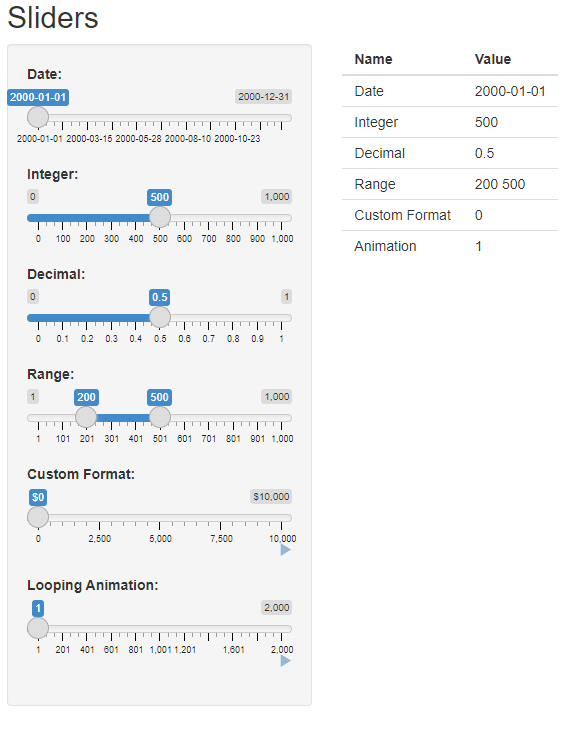Screen dimensions: 575x742
Task: Click the 0.8 tick on Decimal slider
Action: pyautogui.click(x=233, y=339)
